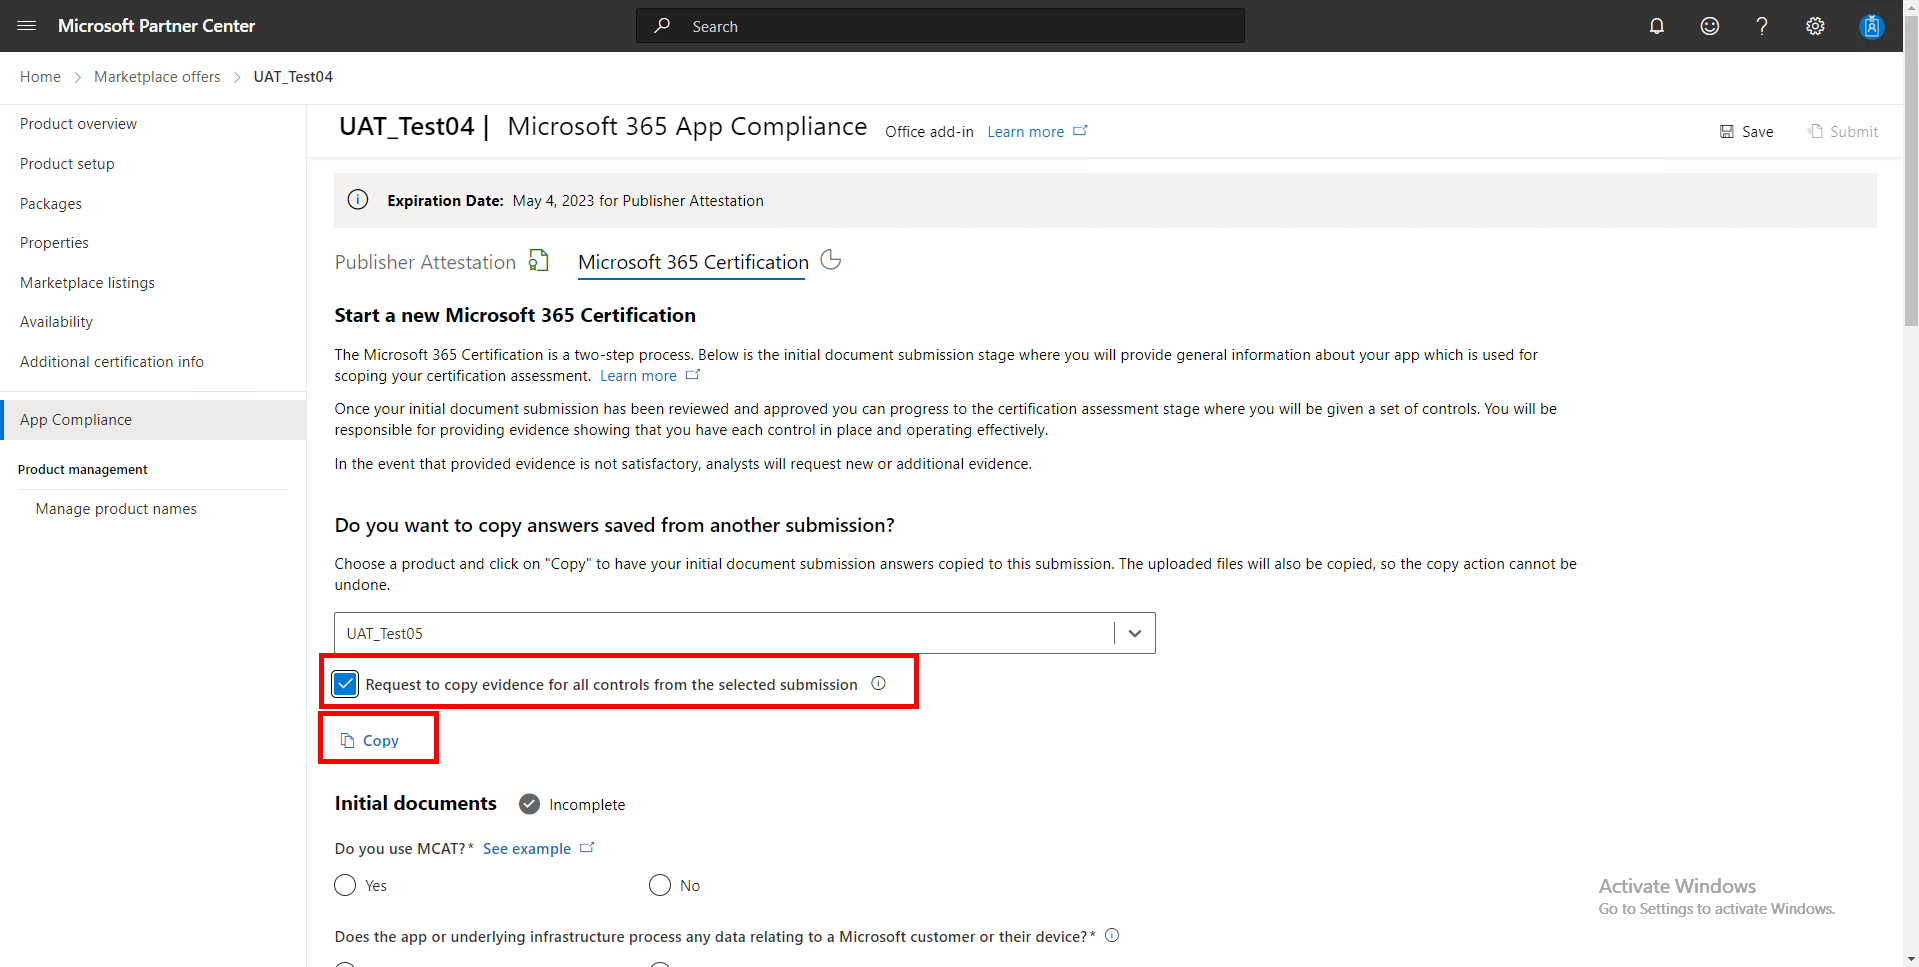
Task: Go to Marketplace offers breadcrumb
Action: point(157,77)
